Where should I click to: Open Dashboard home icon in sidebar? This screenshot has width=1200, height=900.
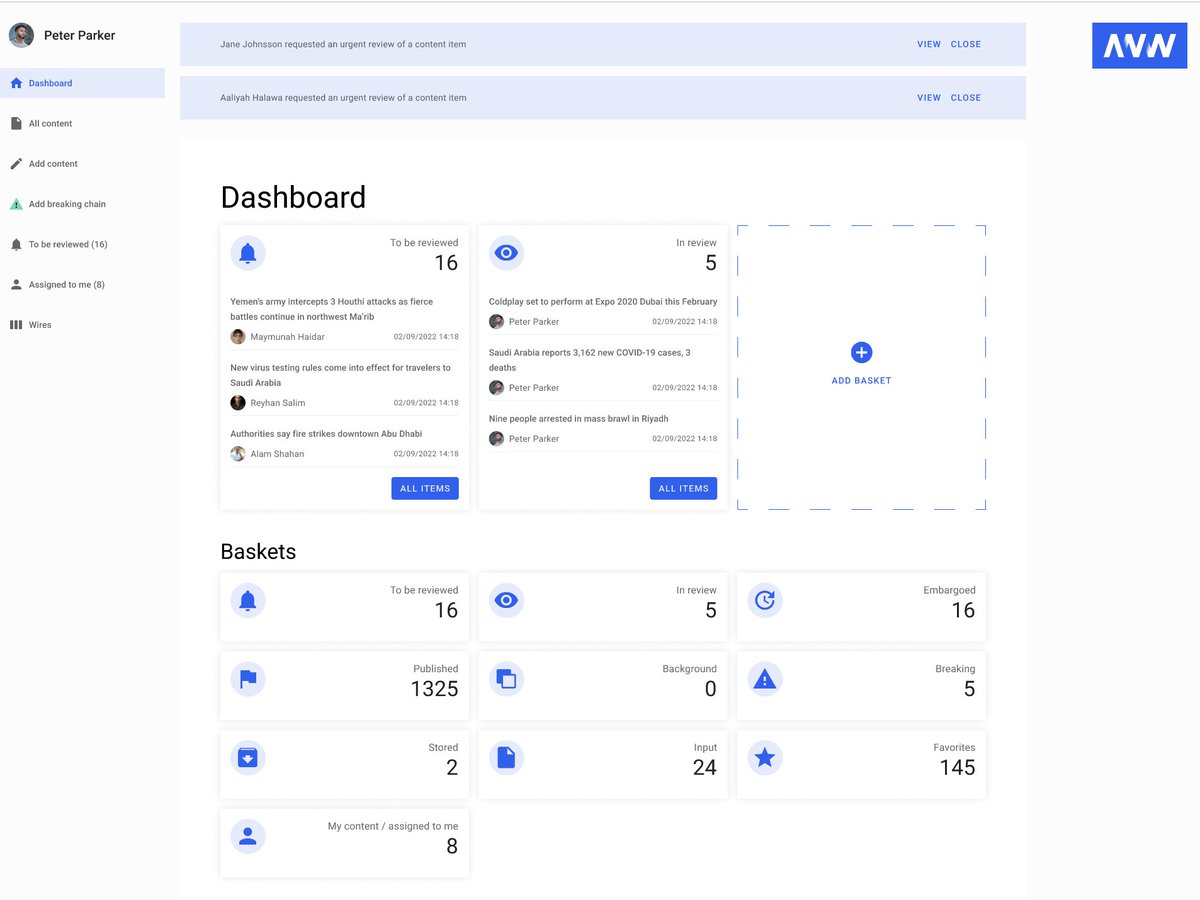coord(16,83)
